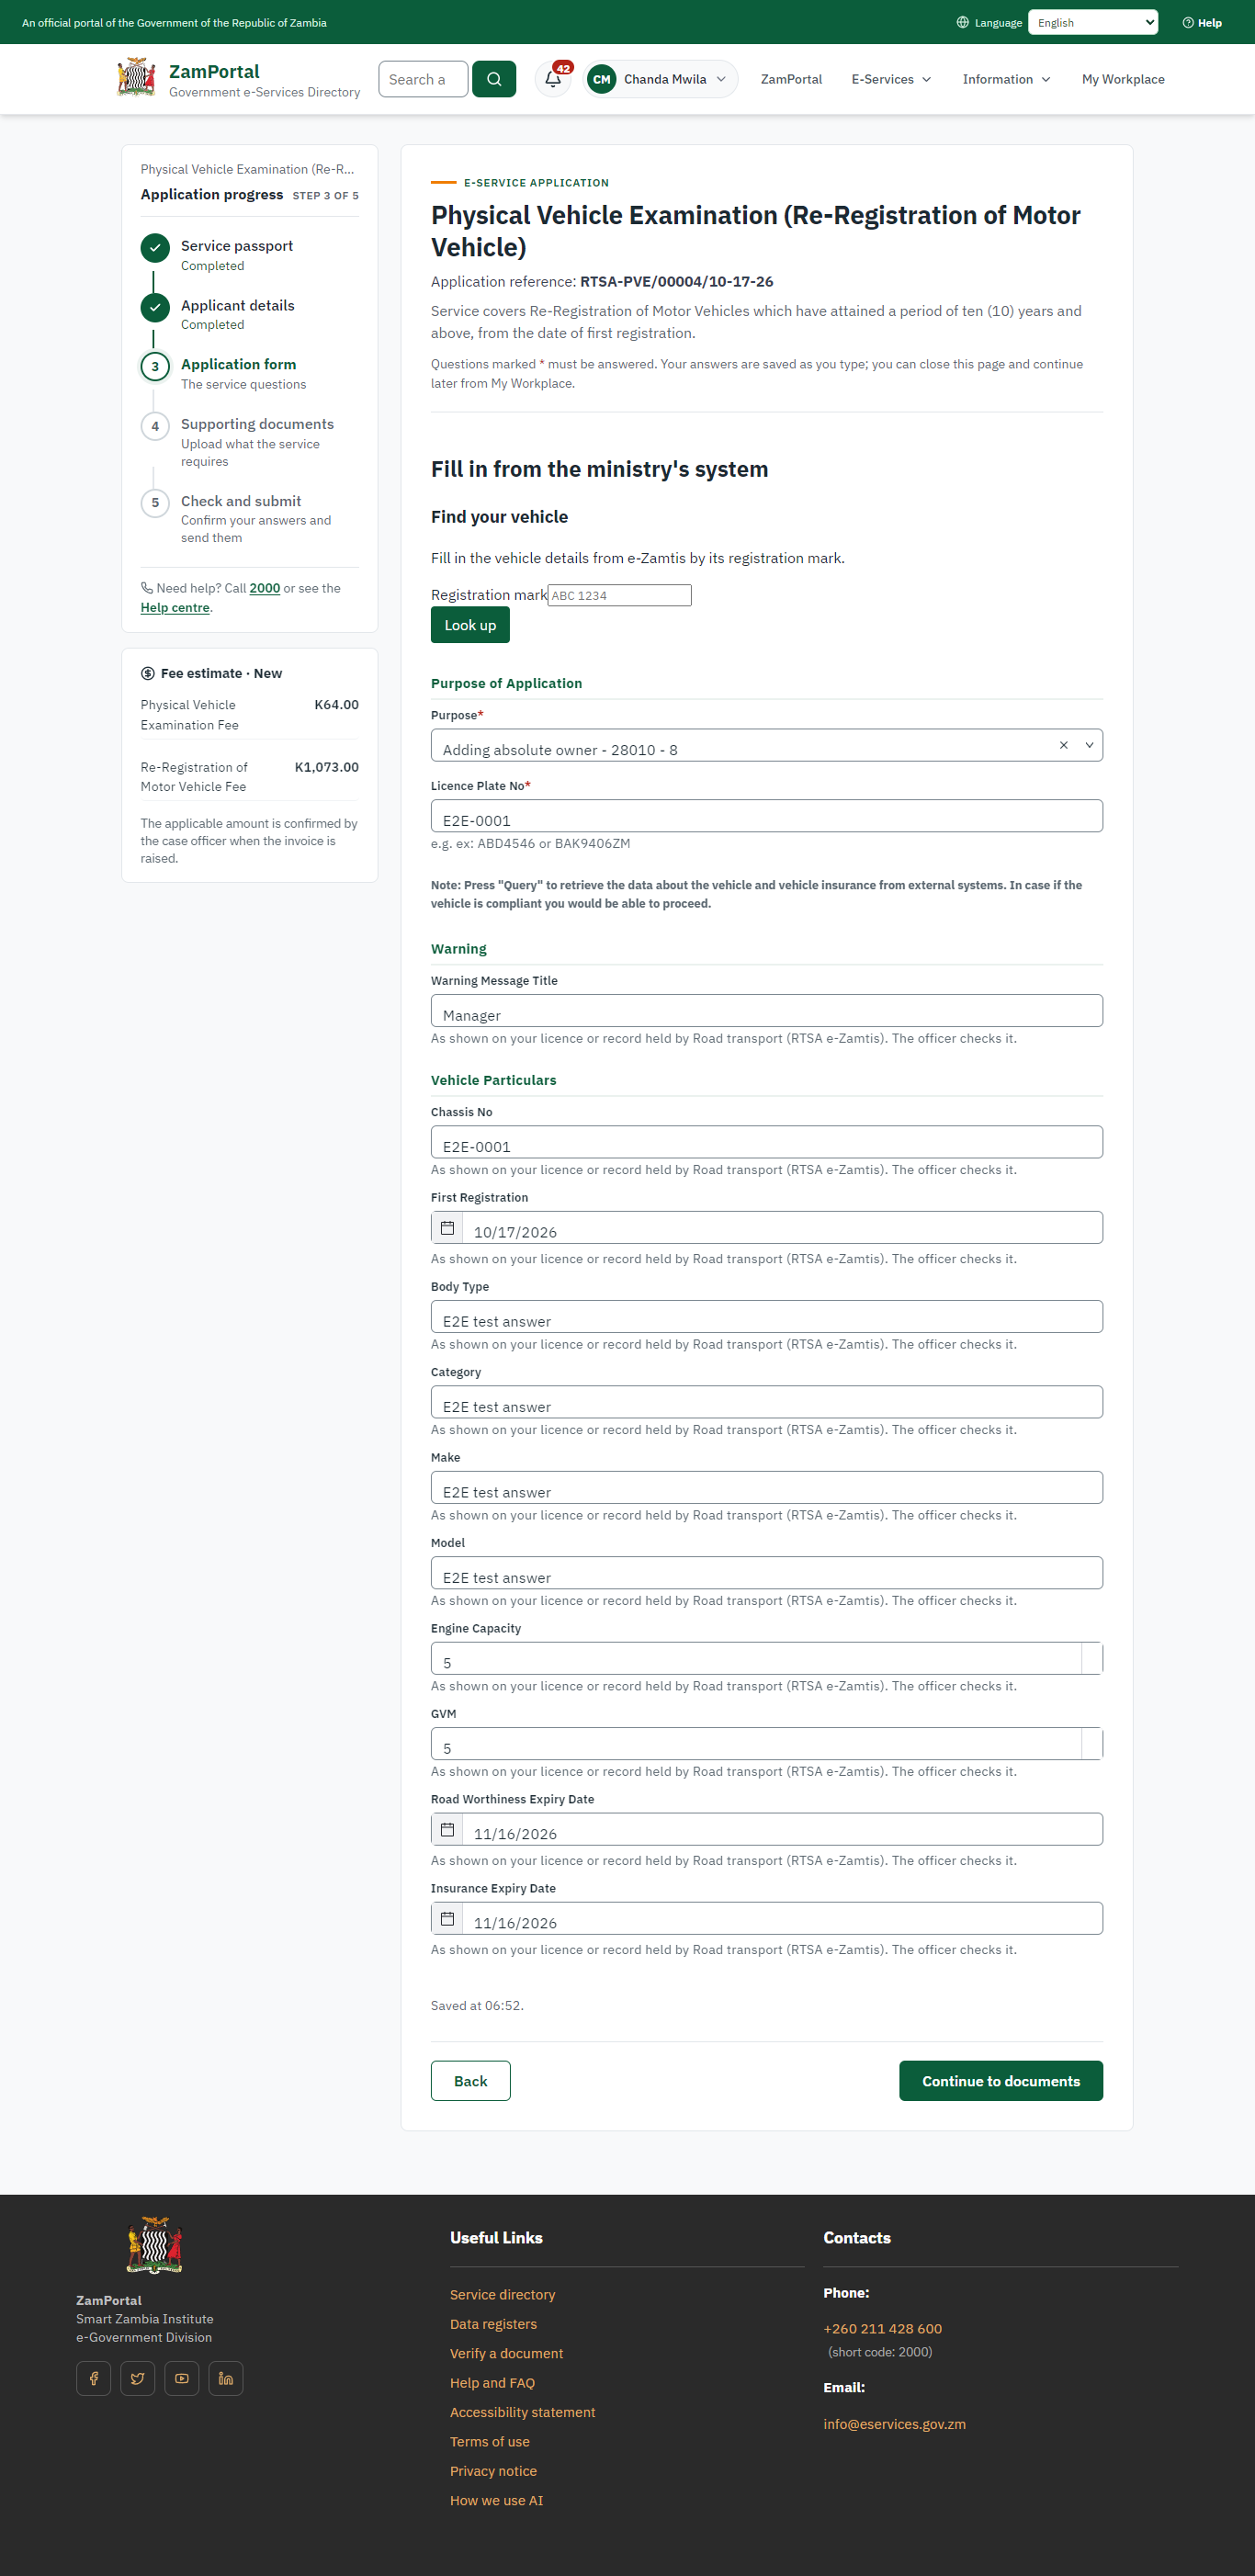Click the search magnifier button
Image resolution: width=1255 pixels, height=2576 pixels.
pyautogui.click(x=494, y=79)
